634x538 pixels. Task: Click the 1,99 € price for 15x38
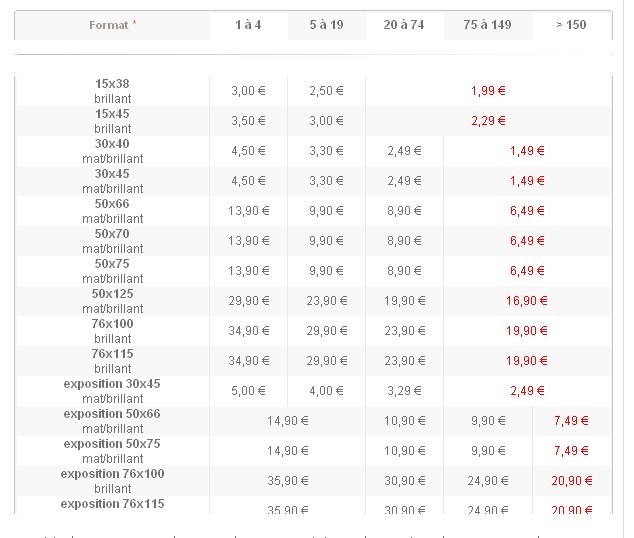[x=488, y=91]
